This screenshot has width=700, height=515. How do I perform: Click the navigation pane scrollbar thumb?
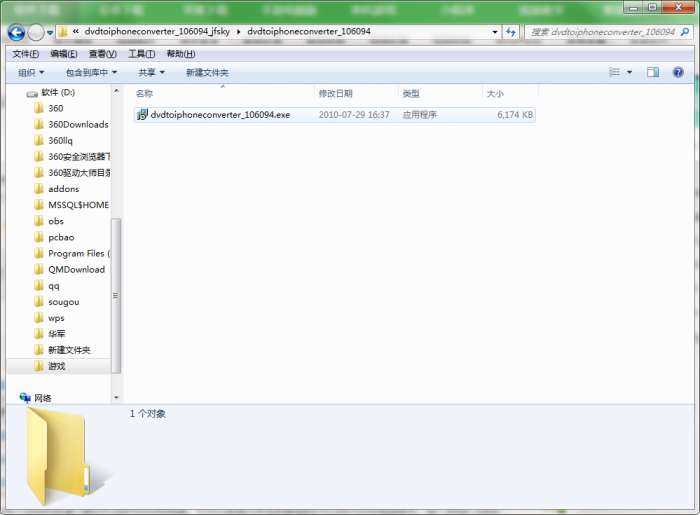coord(116,295)
